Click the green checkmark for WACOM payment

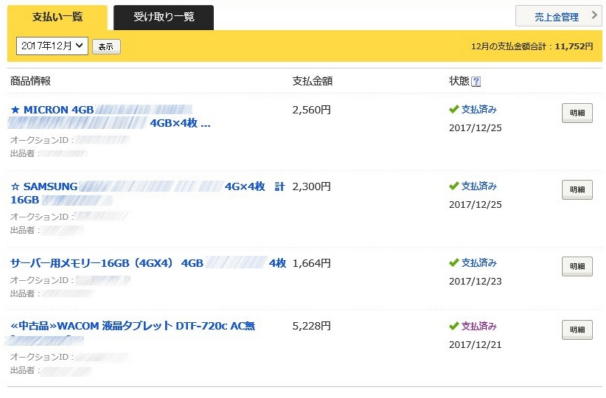pos(454,326)
